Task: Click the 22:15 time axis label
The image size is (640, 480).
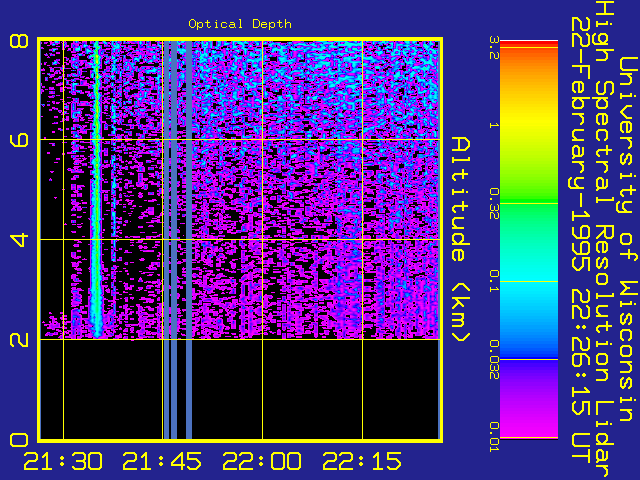Action: tap(362, 461)
